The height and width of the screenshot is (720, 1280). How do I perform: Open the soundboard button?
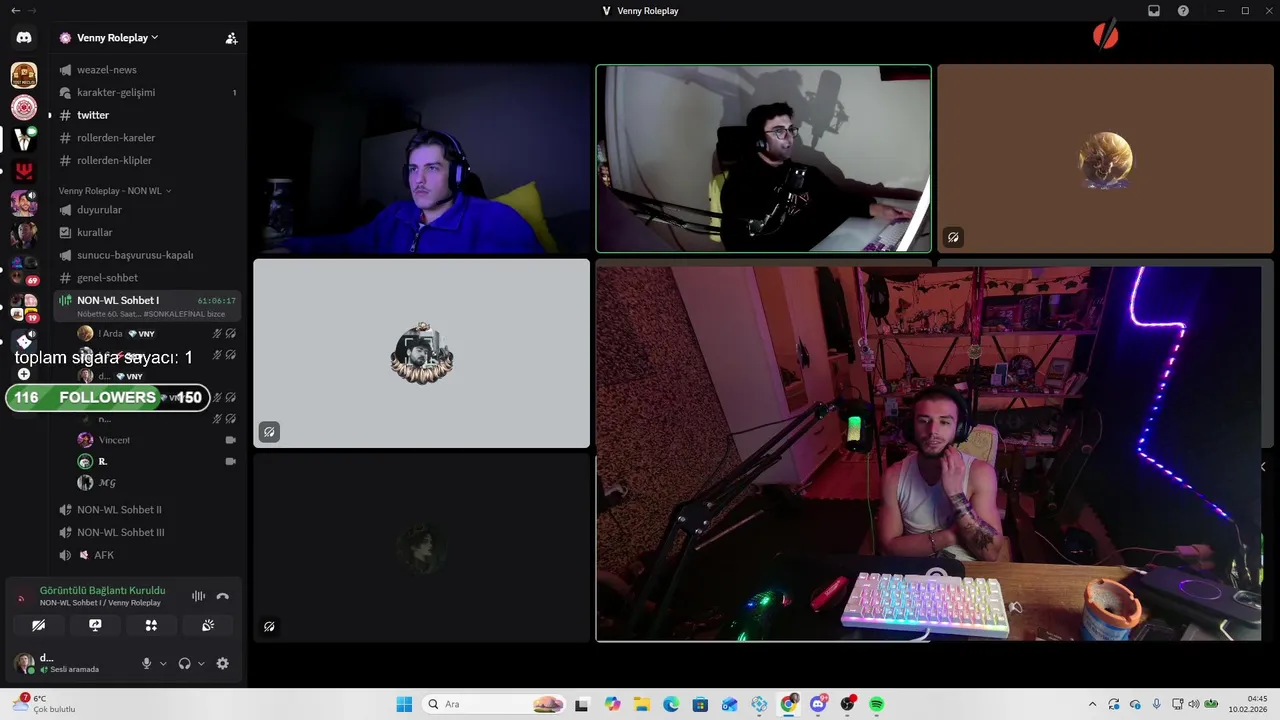(208, 625)
